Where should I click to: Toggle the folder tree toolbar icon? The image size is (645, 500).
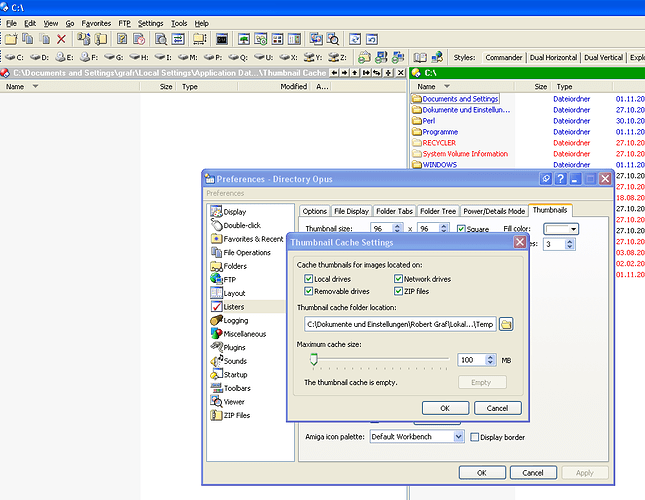coord(244,39)
